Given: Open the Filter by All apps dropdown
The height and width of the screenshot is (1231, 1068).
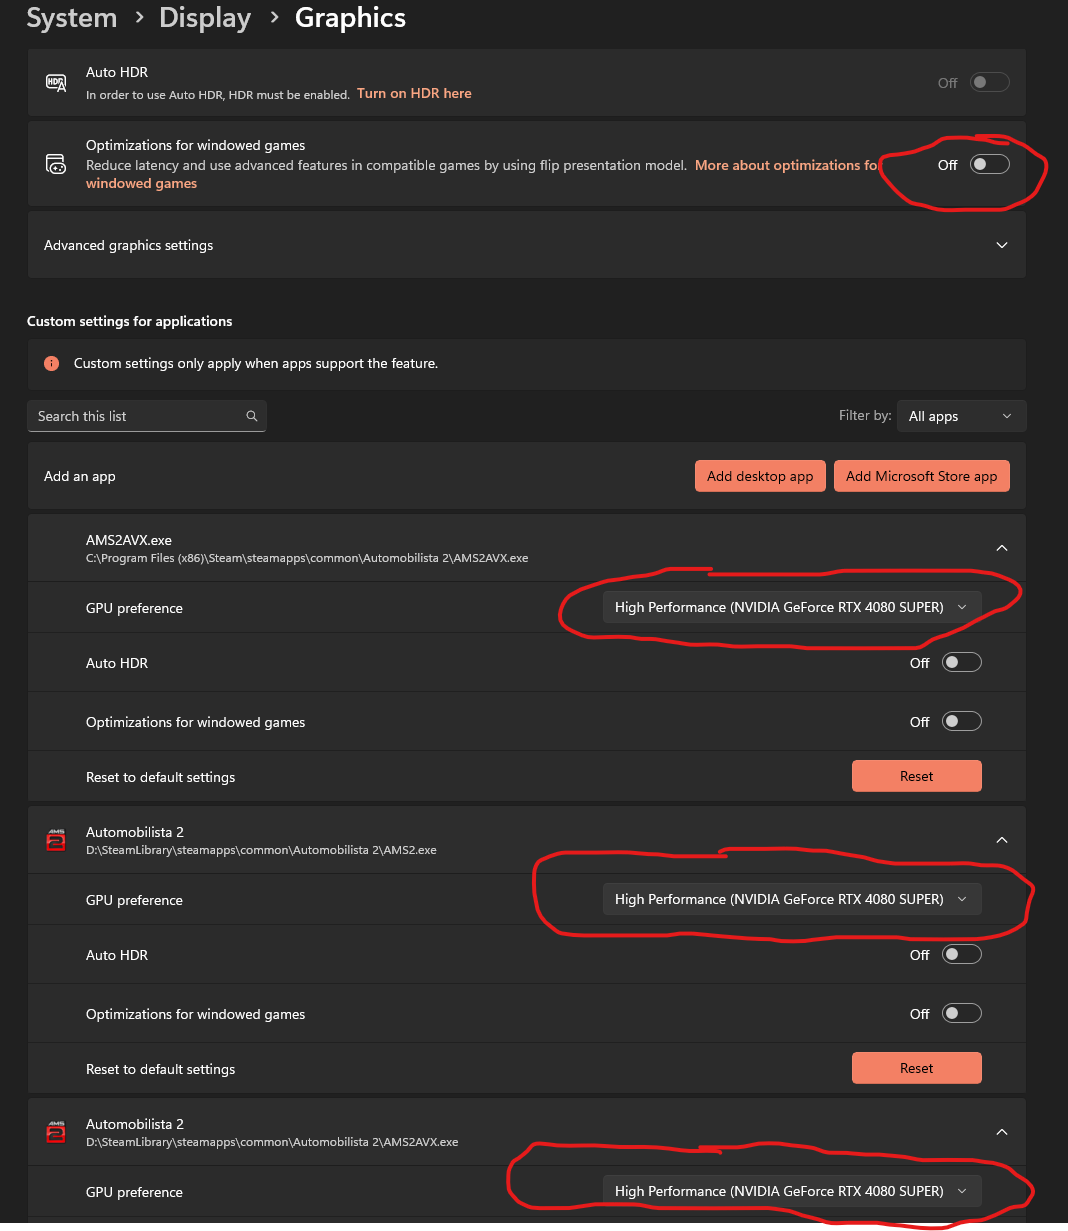Looking at the screenshot, I should point(960,416).
